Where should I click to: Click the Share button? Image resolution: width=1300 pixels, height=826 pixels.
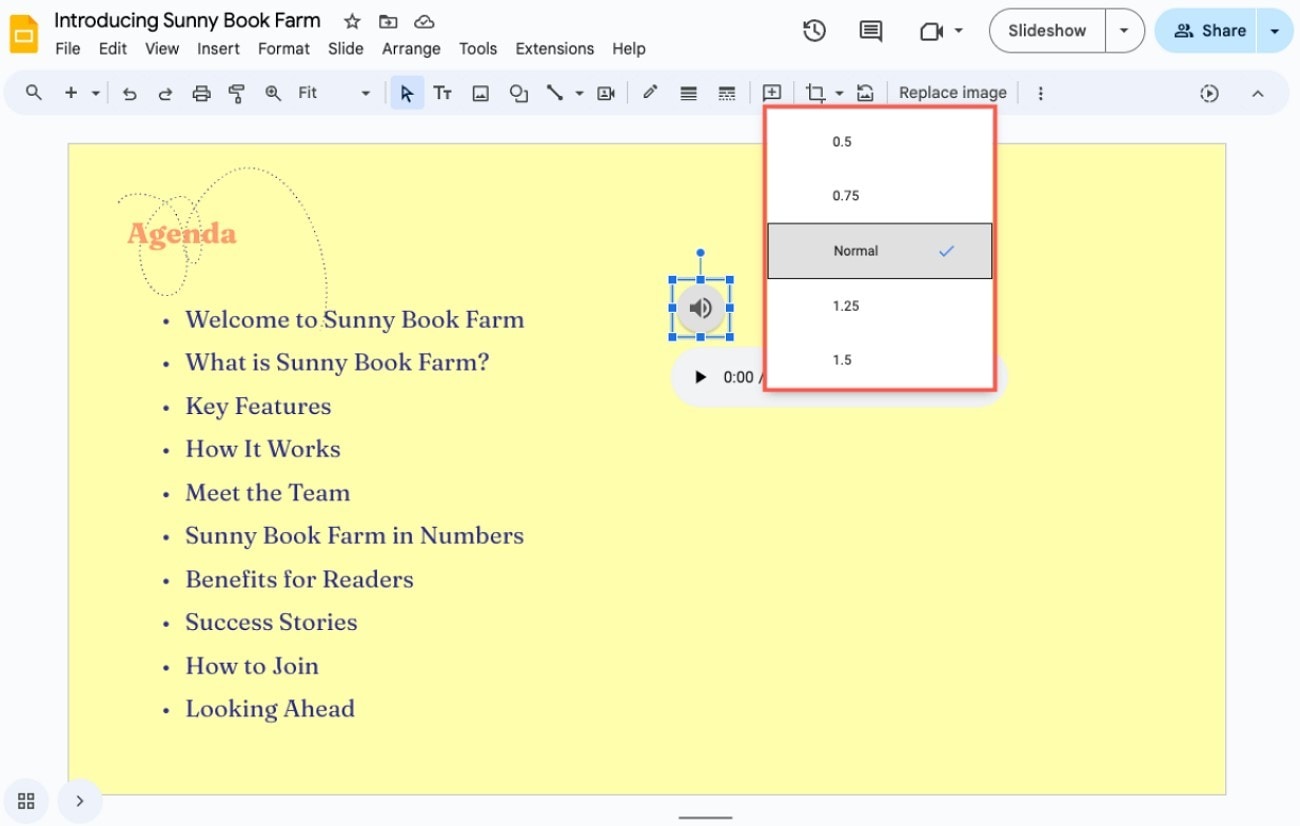pos(1206,31)
